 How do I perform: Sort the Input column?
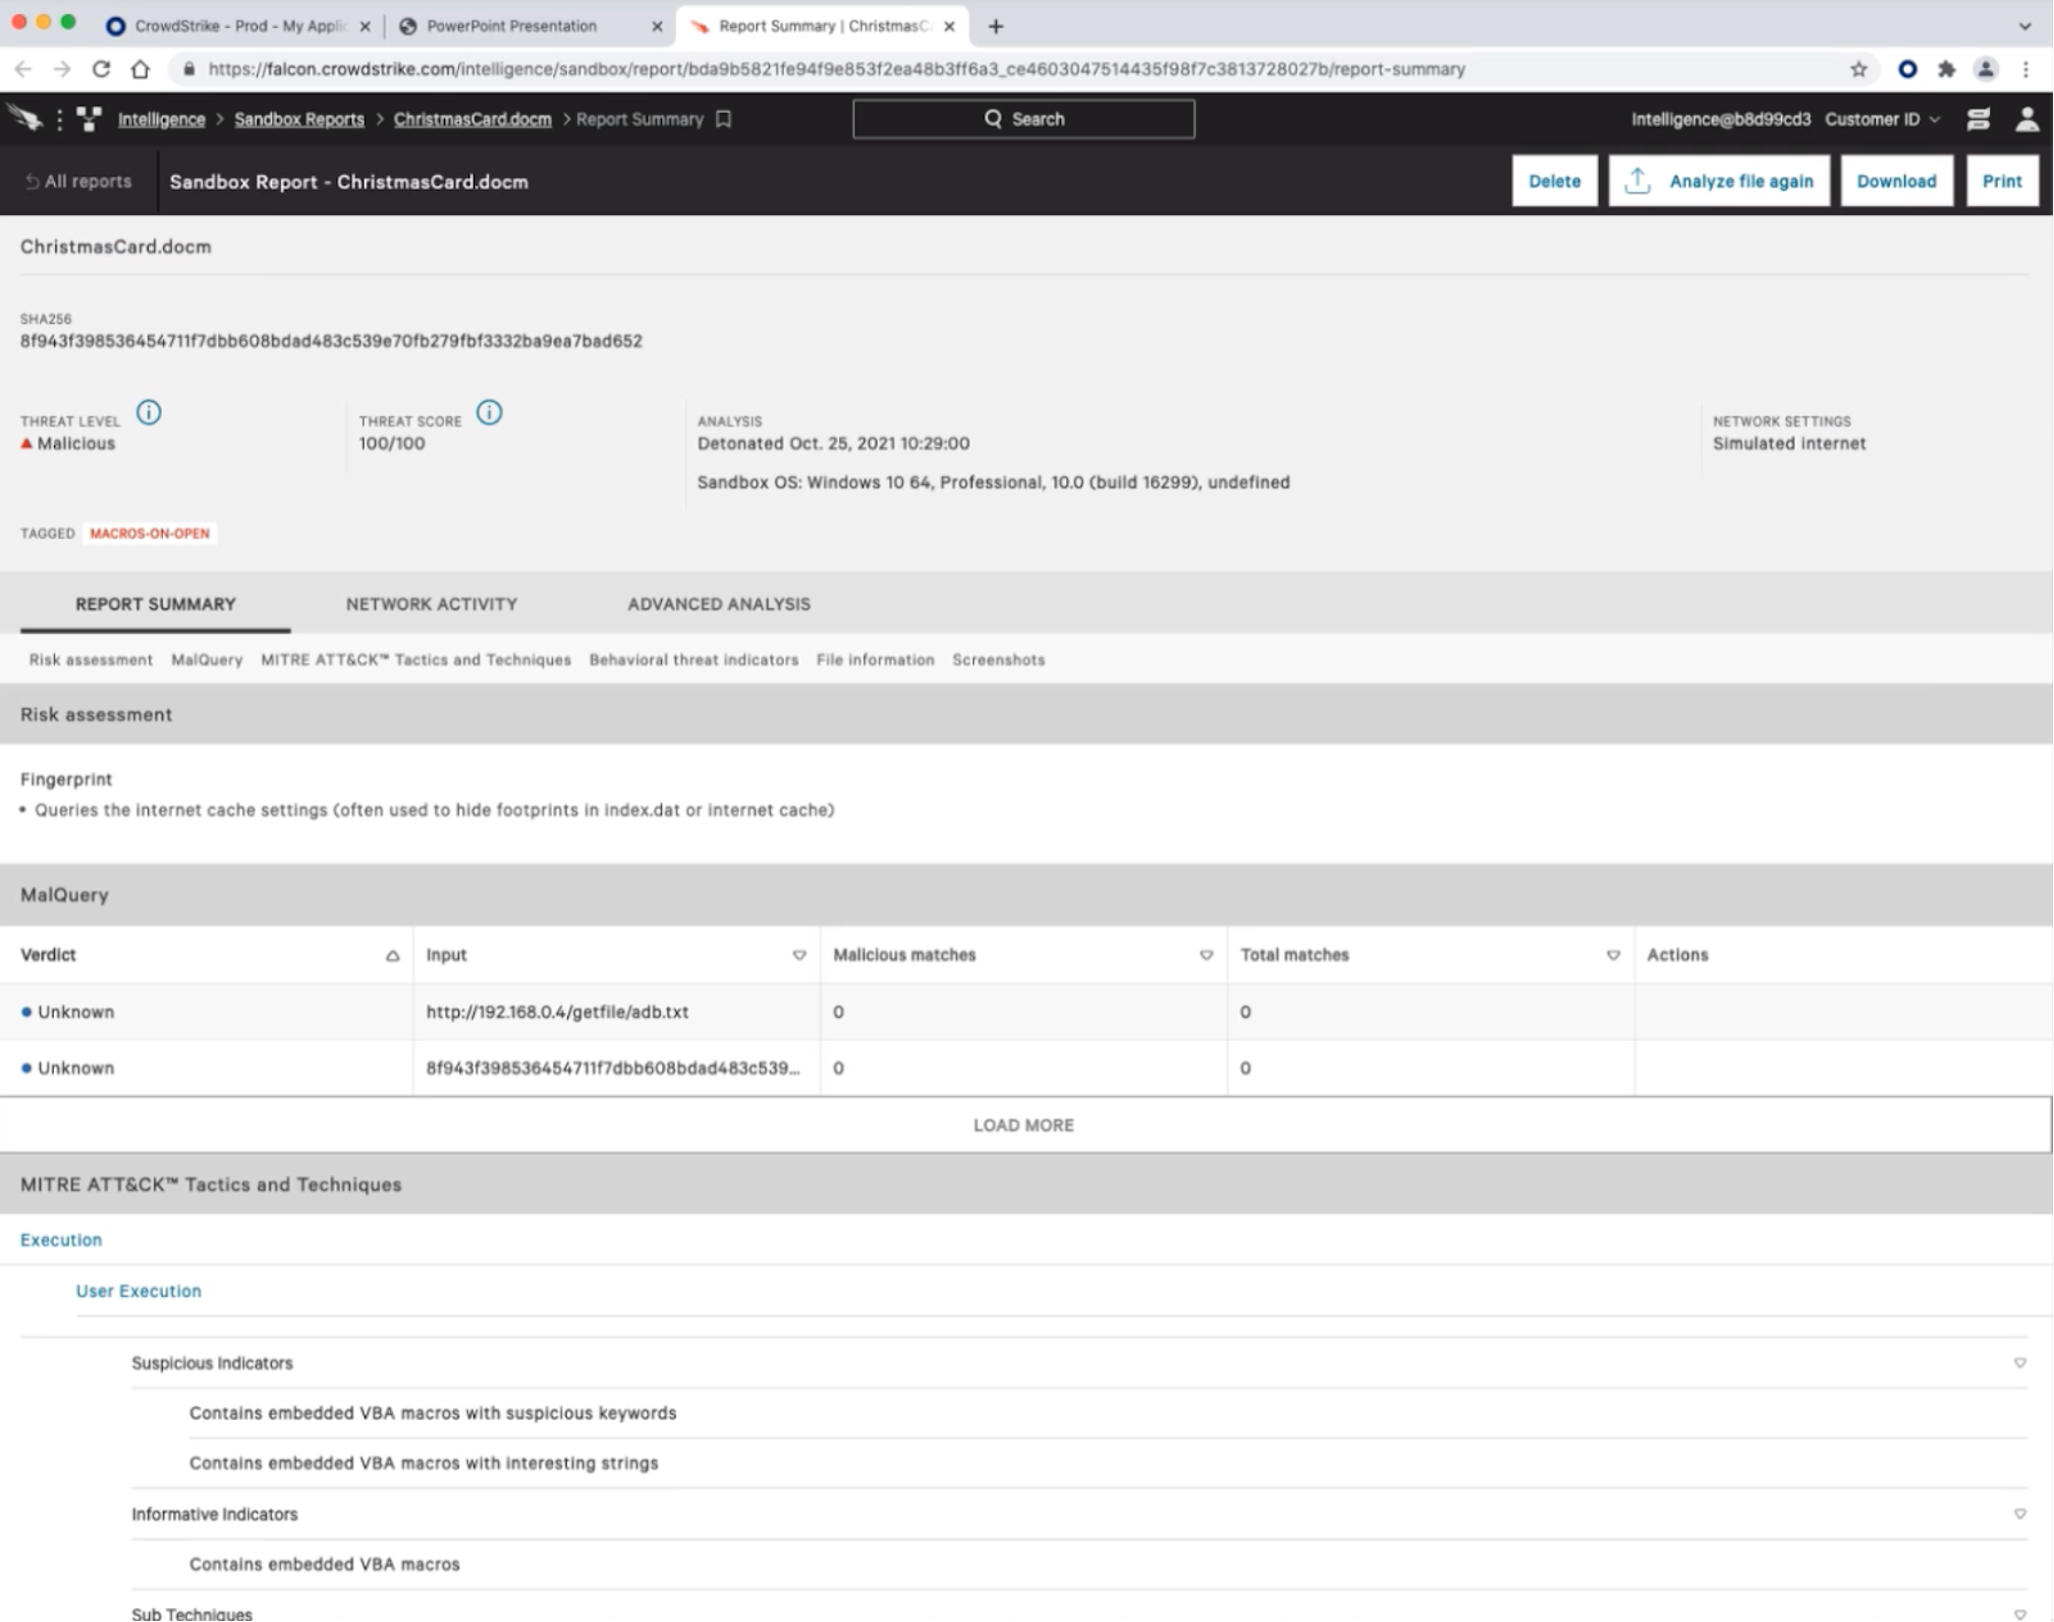799,955
